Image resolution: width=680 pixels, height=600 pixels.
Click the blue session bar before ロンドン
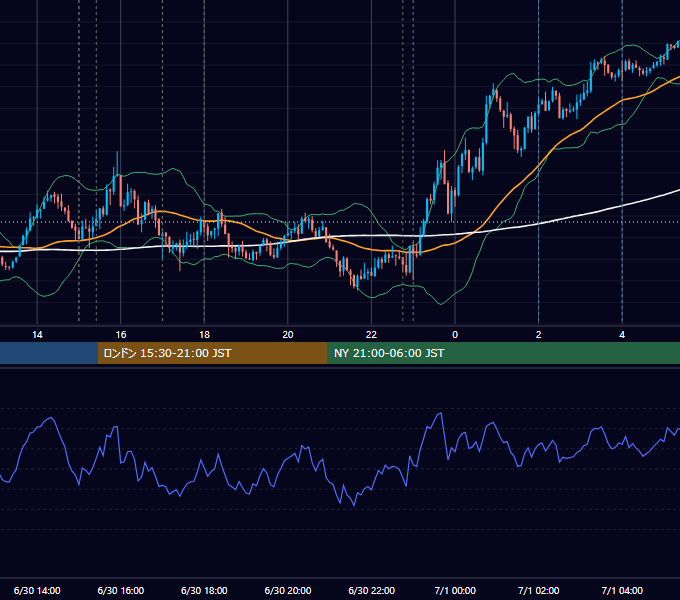click(x=49, y=353)
